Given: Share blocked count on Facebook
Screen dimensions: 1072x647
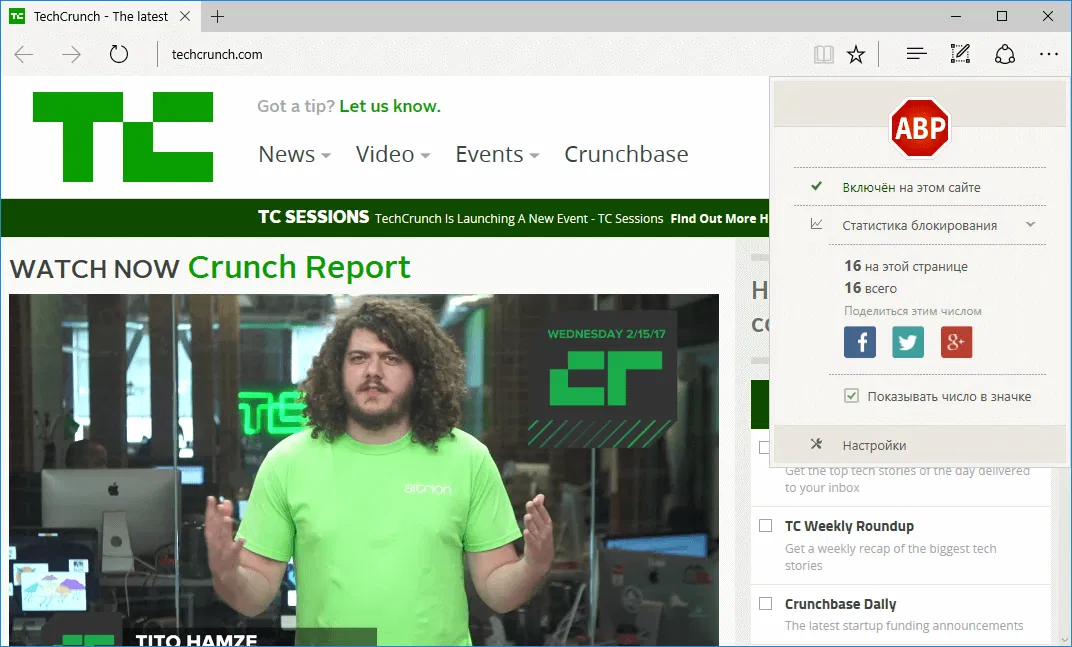Looking at the screenshot, I should coord(860,342).
